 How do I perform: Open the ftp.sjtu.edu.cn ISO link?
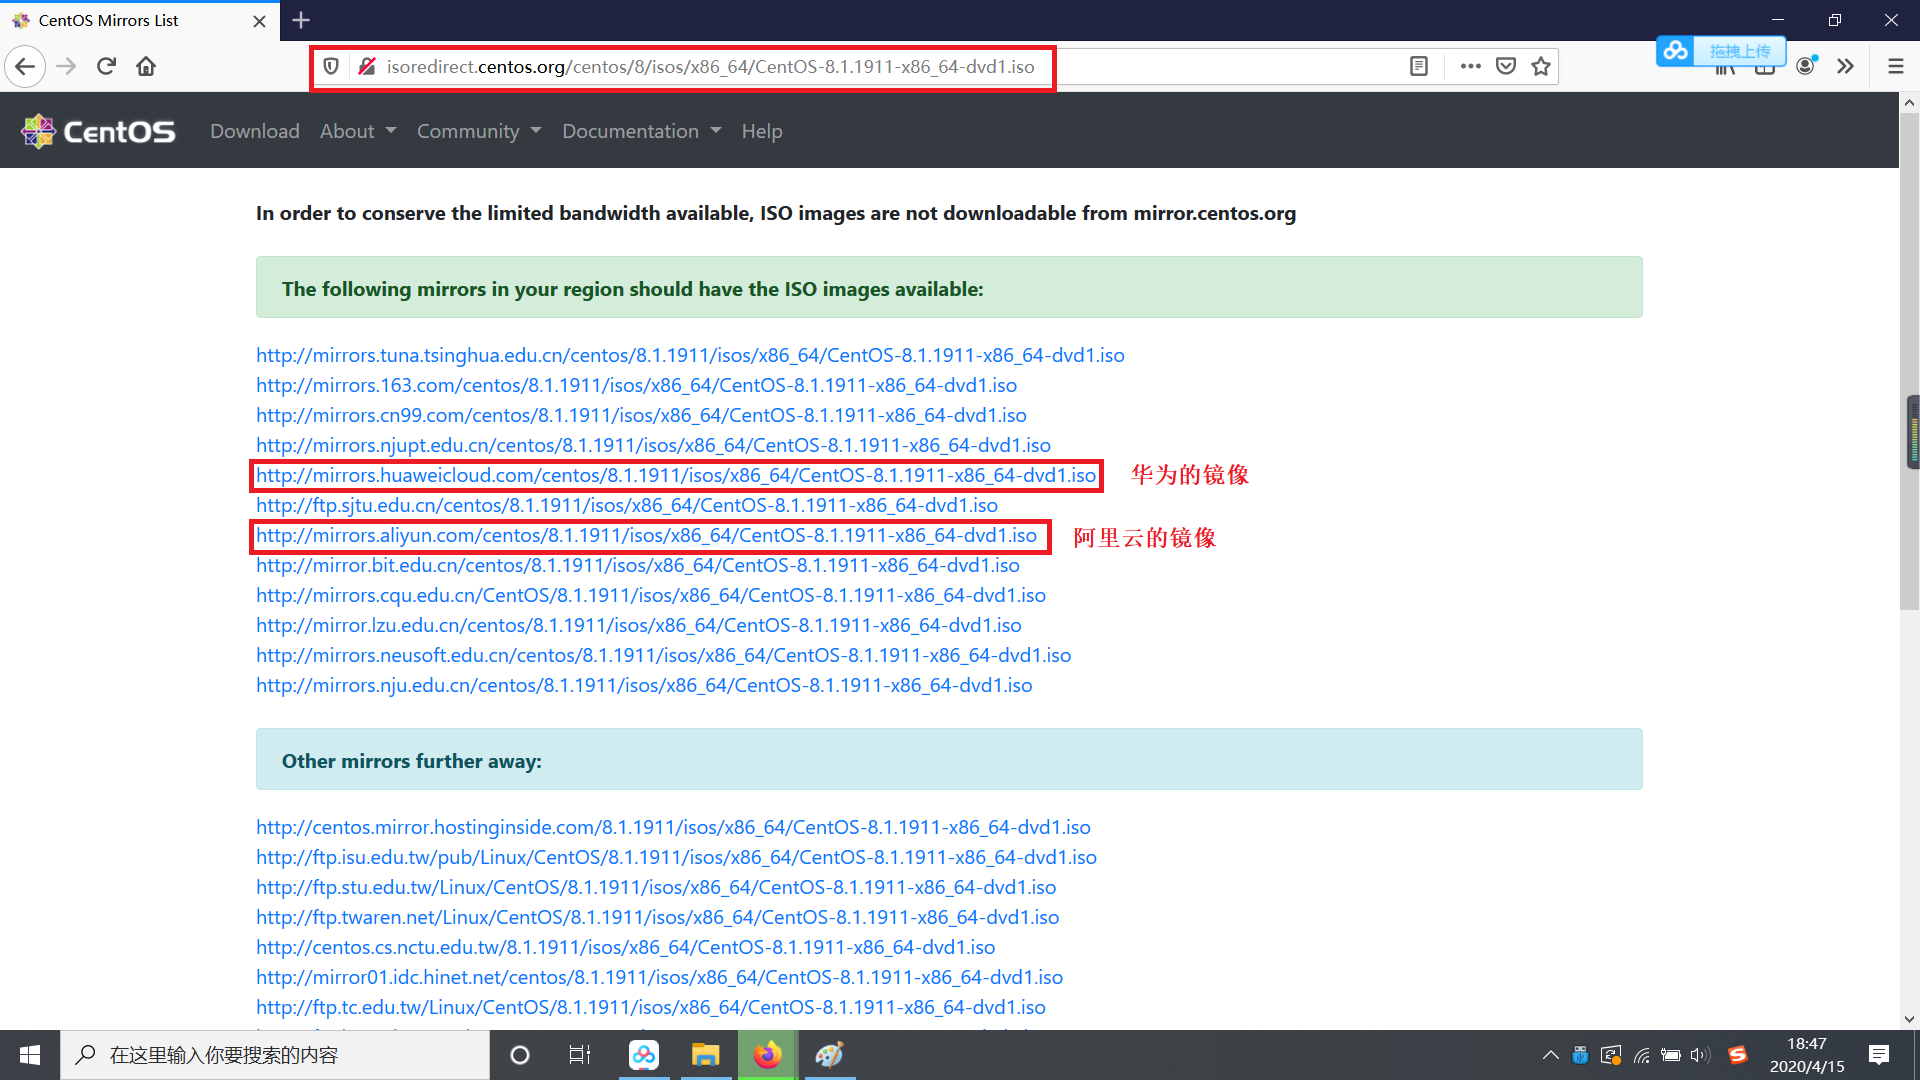627,505
